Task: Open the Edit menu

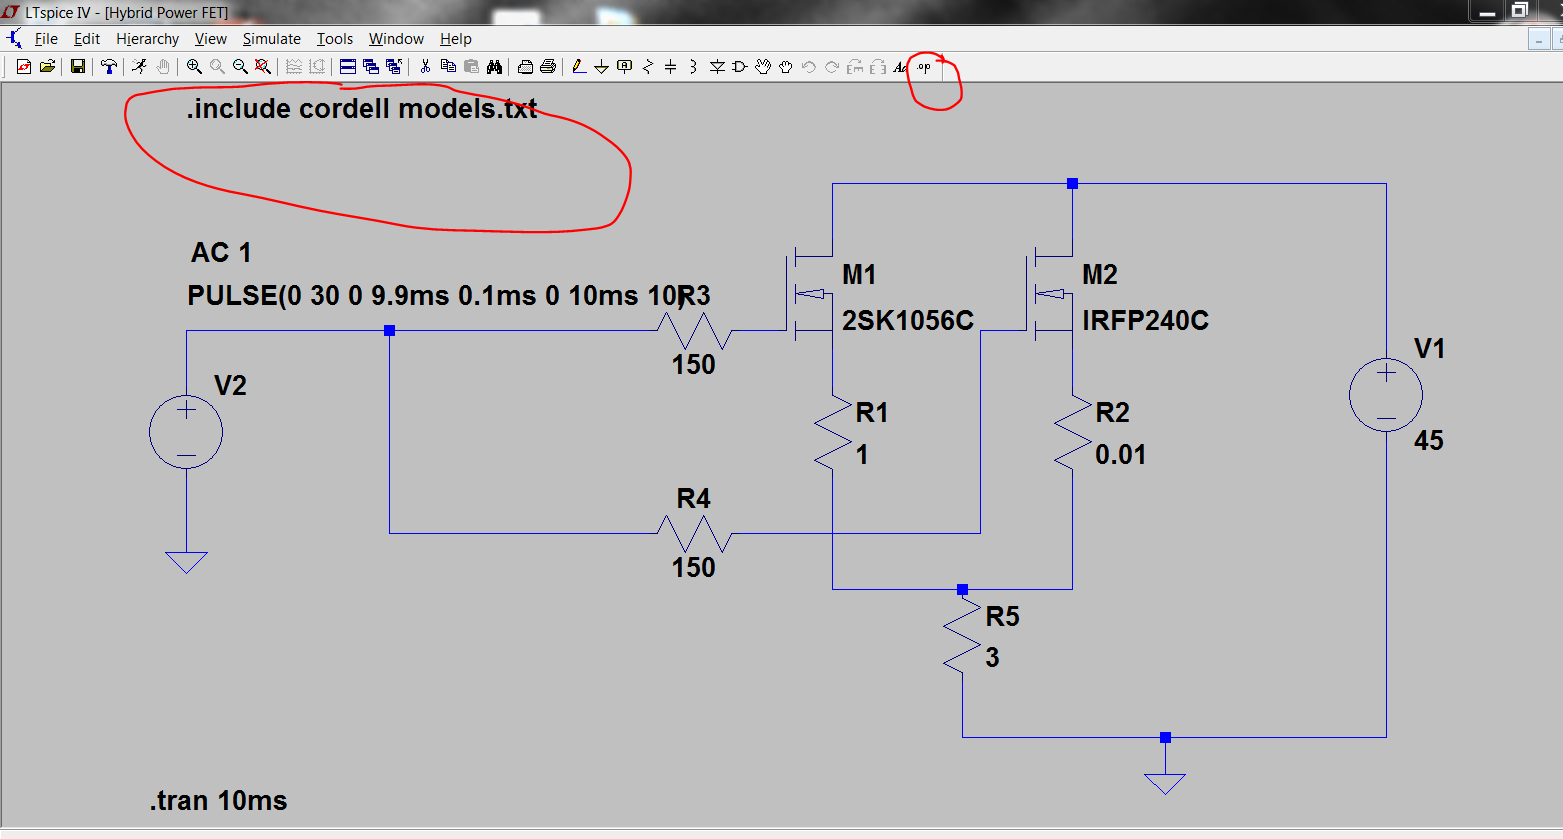Action: 87,38
